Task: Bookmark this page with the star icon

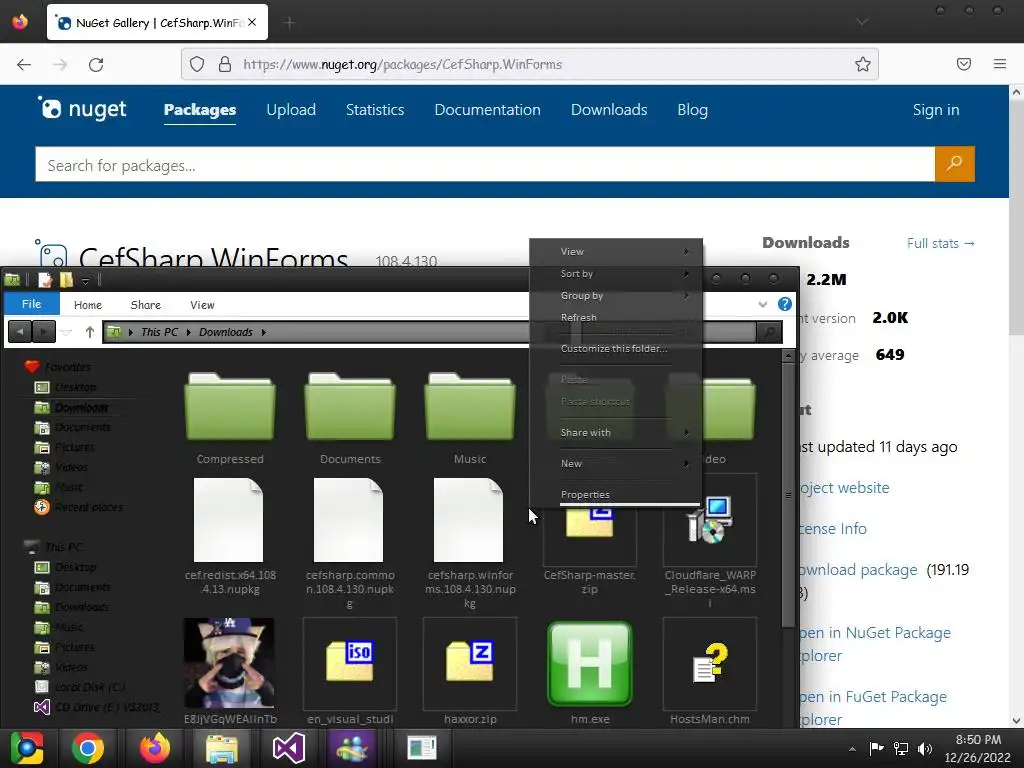Action: click(862, 64)
